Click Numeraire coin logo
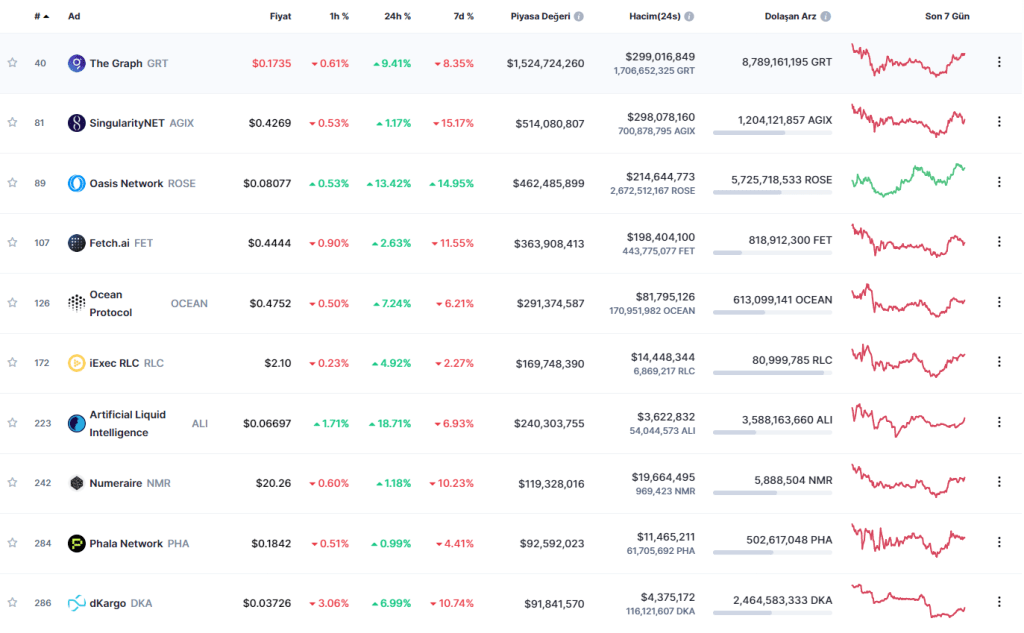 pos(76,483)
